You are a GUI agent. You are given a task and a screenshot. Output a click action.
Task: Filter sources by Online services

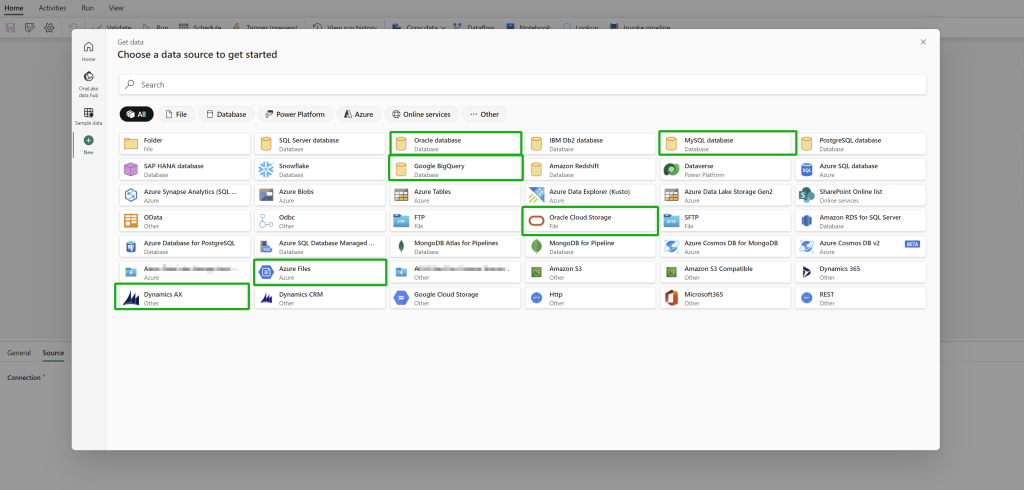(x=422, y=114)
